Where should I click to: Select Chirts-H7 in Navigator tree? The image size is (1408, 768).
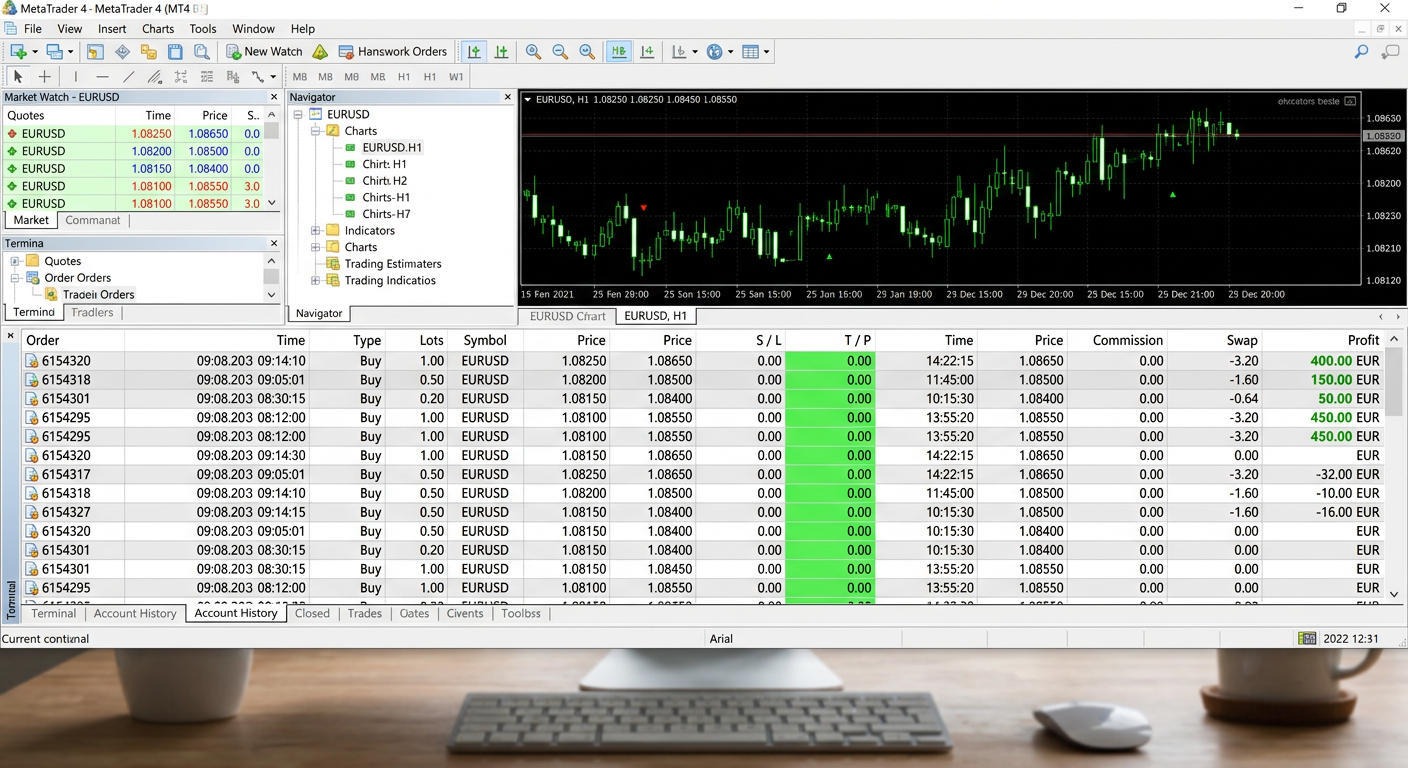386,214
